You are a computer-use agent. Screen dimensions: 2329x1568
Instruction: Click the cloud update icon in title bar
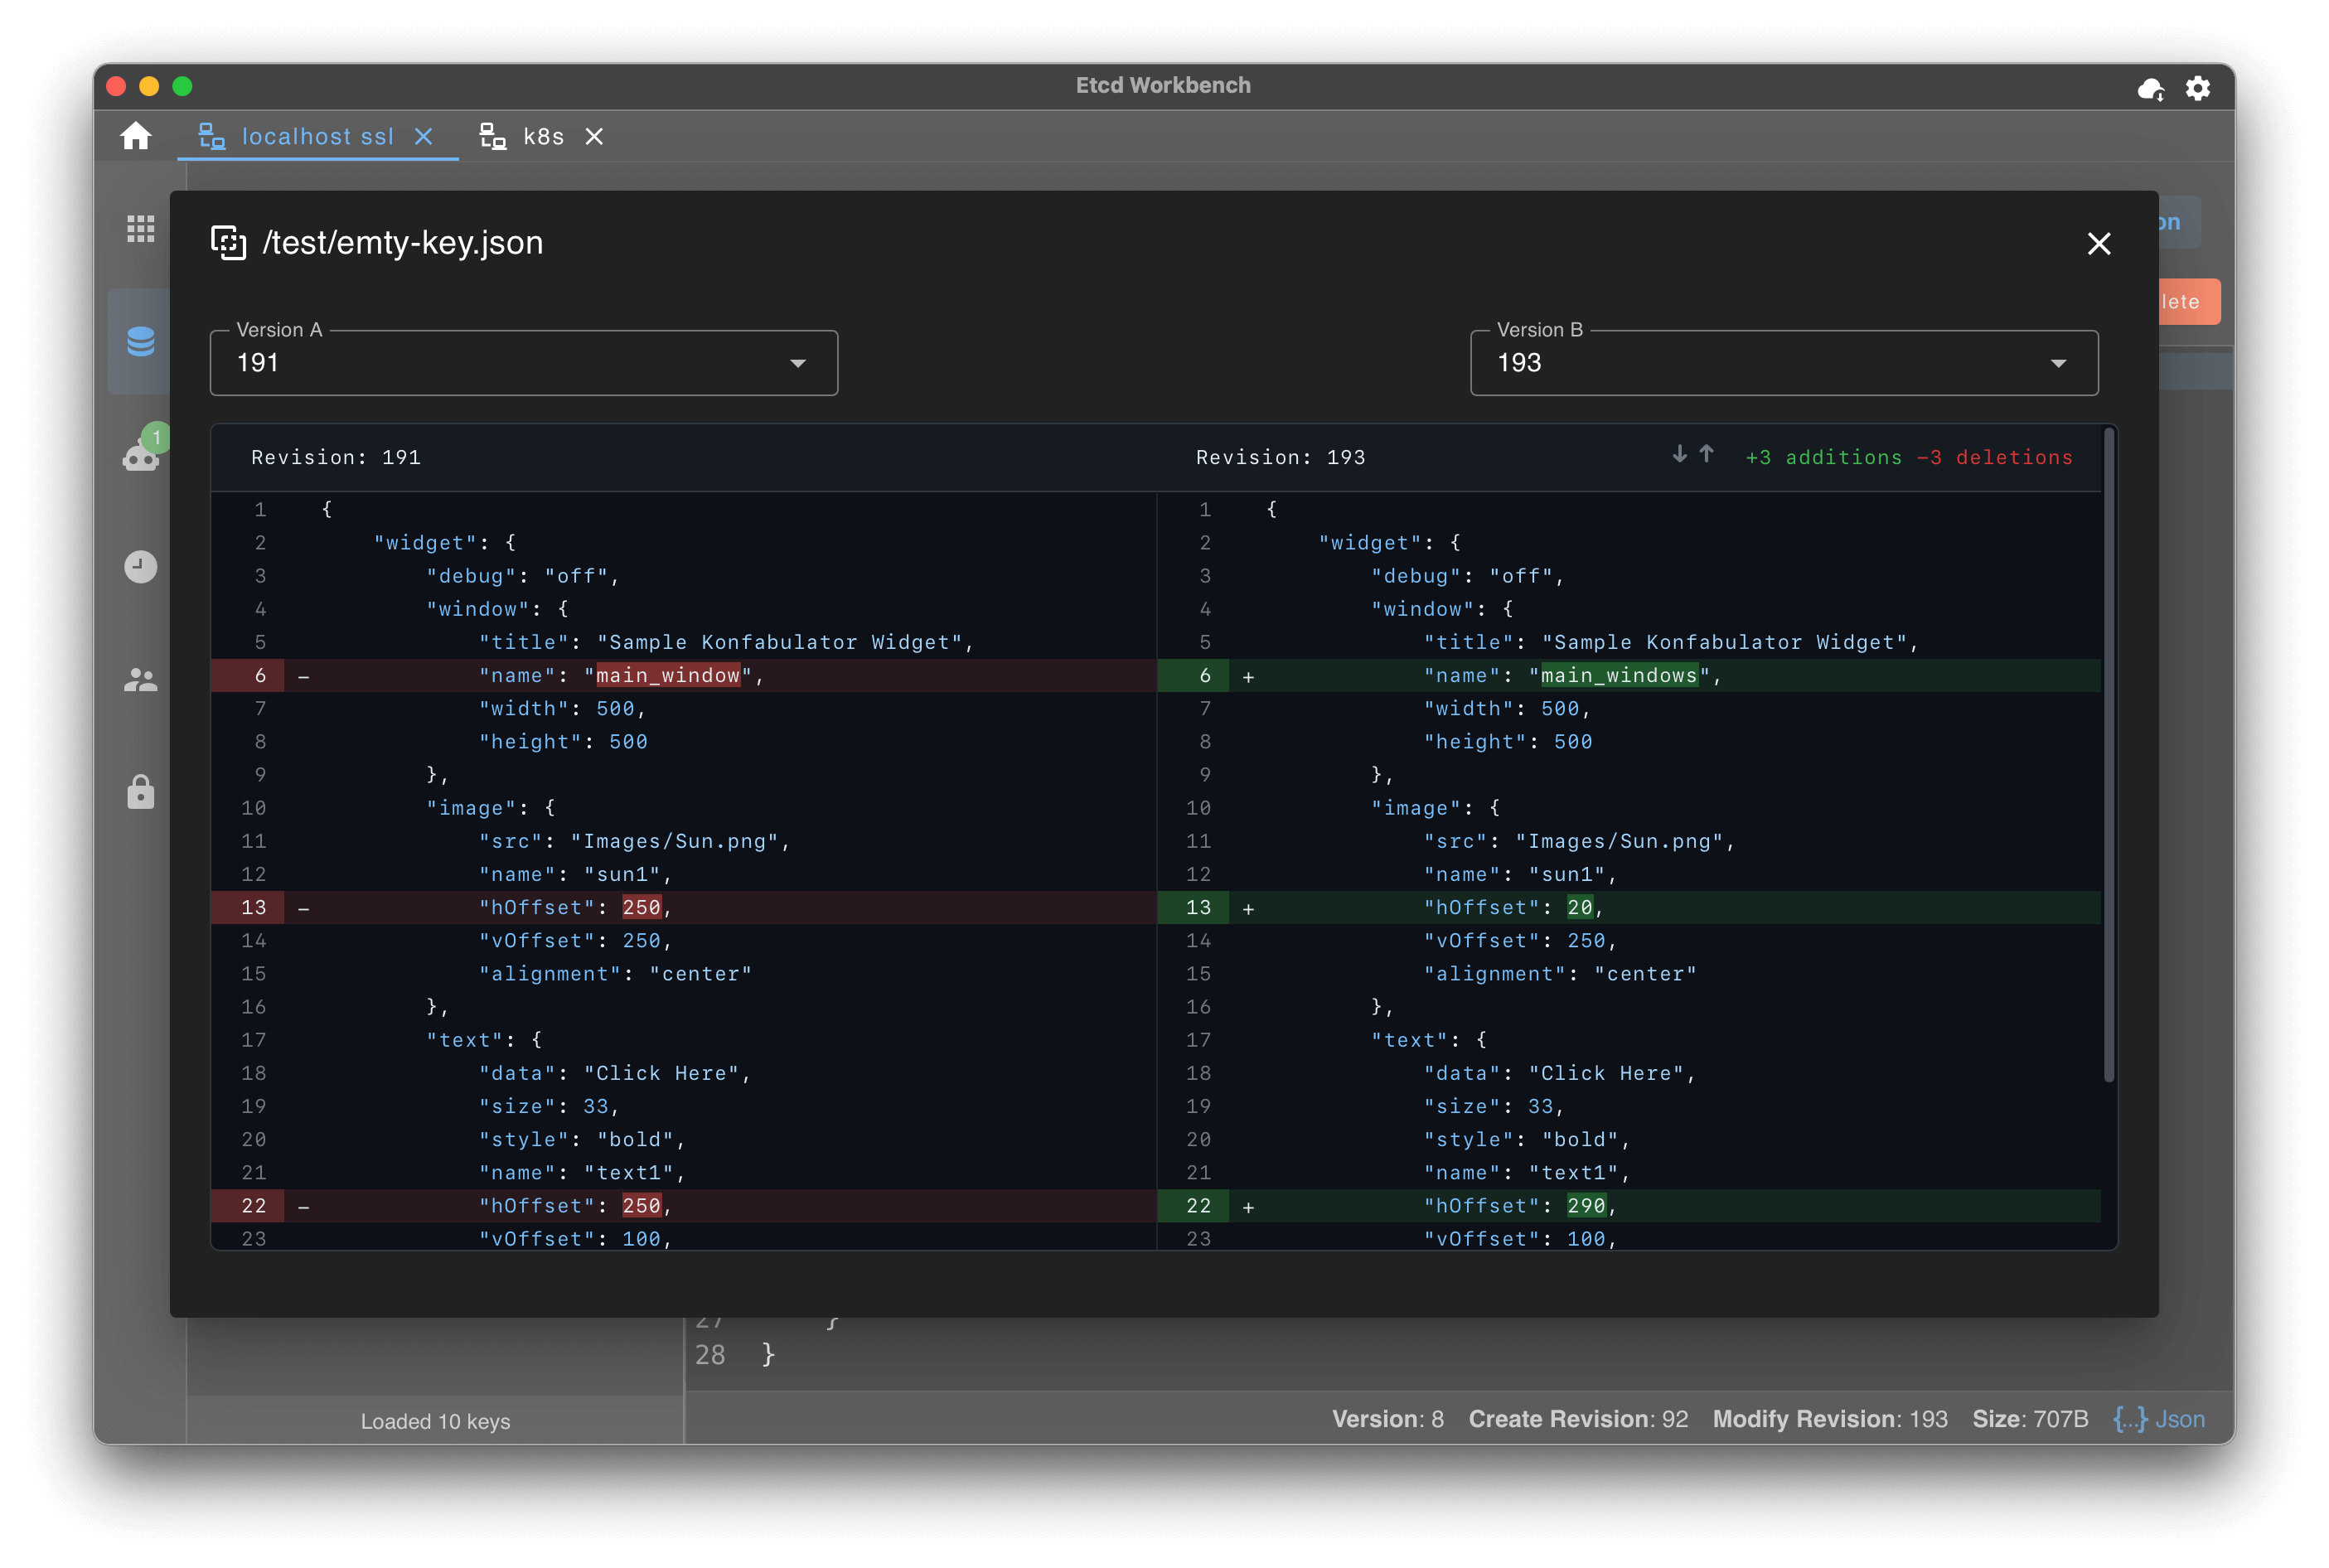coord(2151,88)
